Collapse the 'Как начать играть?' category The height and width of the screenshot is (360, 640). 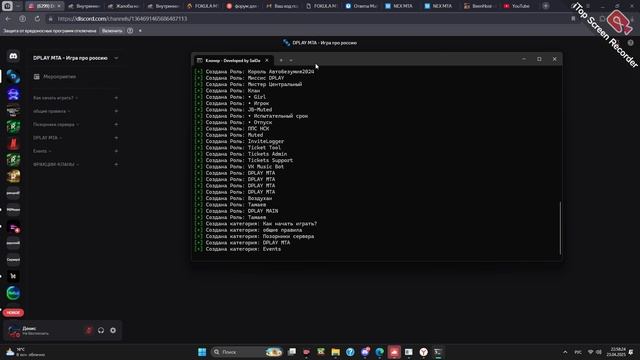(55, 98)
